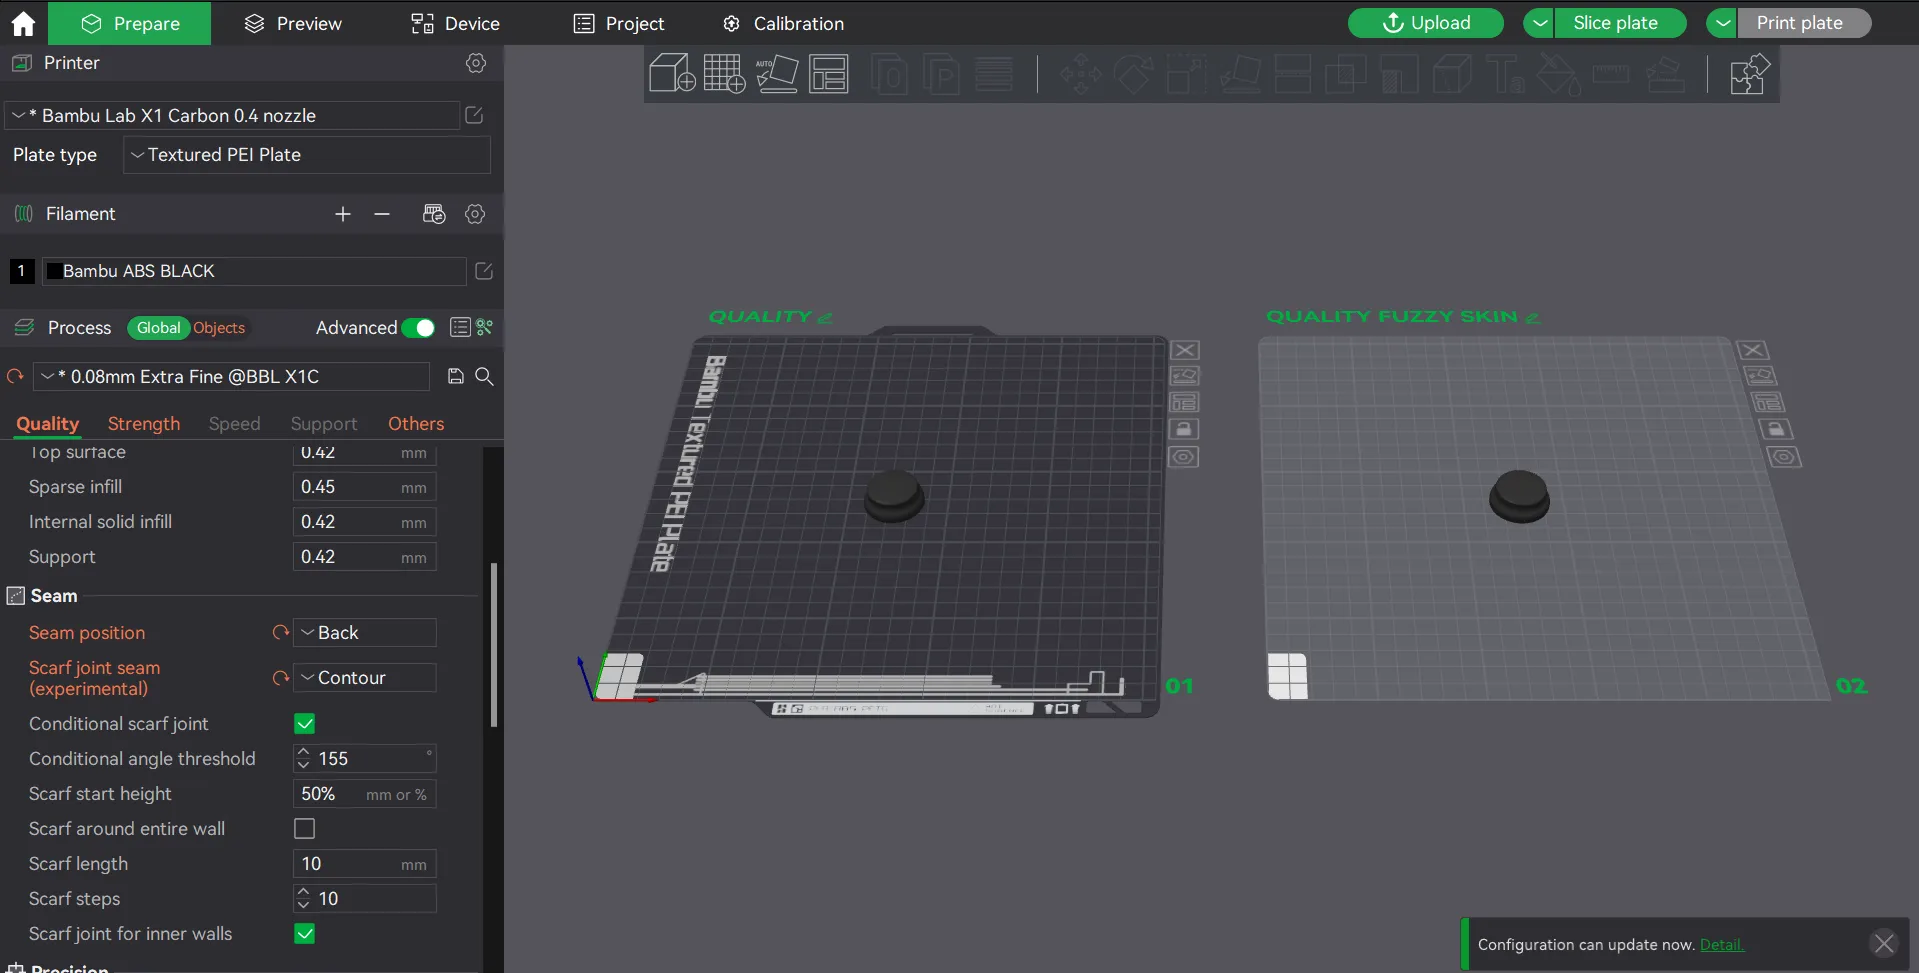Edit the Bambu Lab X1 Carbon printer preset

[x=474, y=116]
